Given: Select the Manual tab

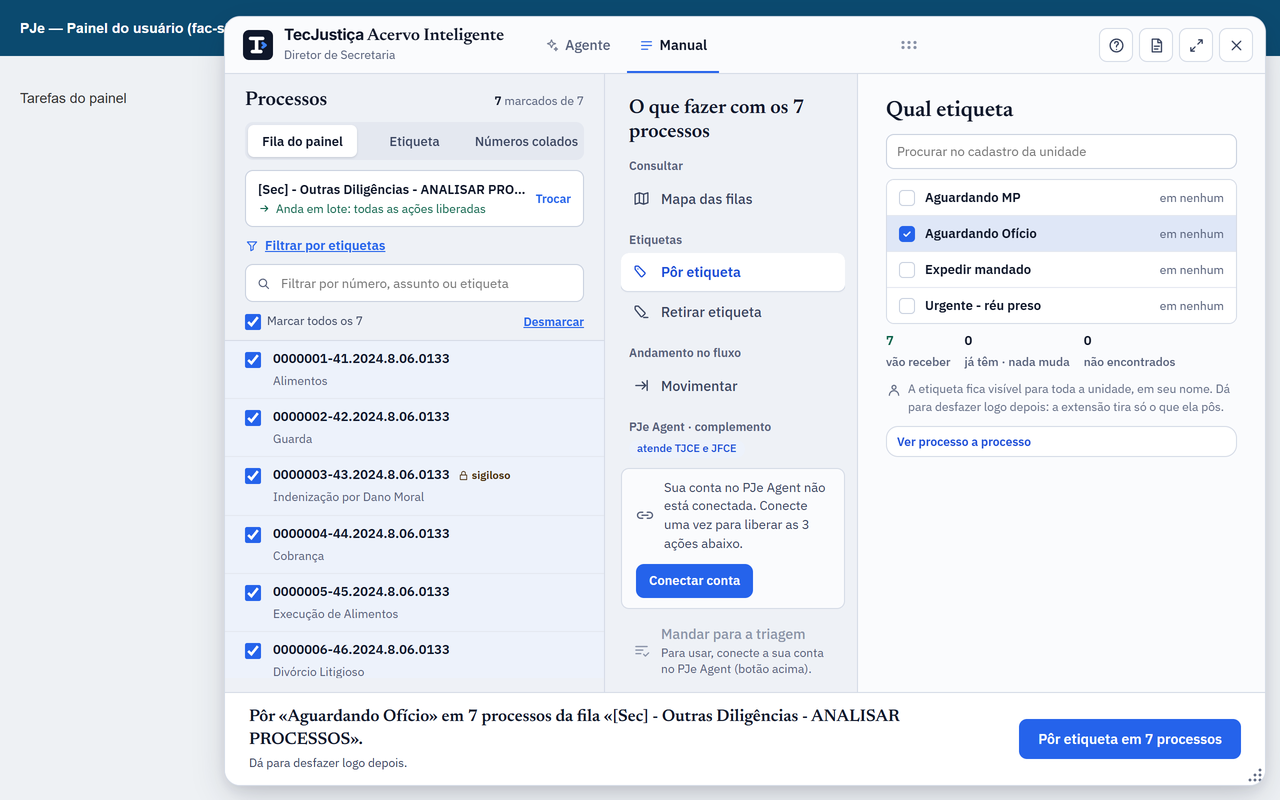Looking at the screenshot, I should [673, 45].
